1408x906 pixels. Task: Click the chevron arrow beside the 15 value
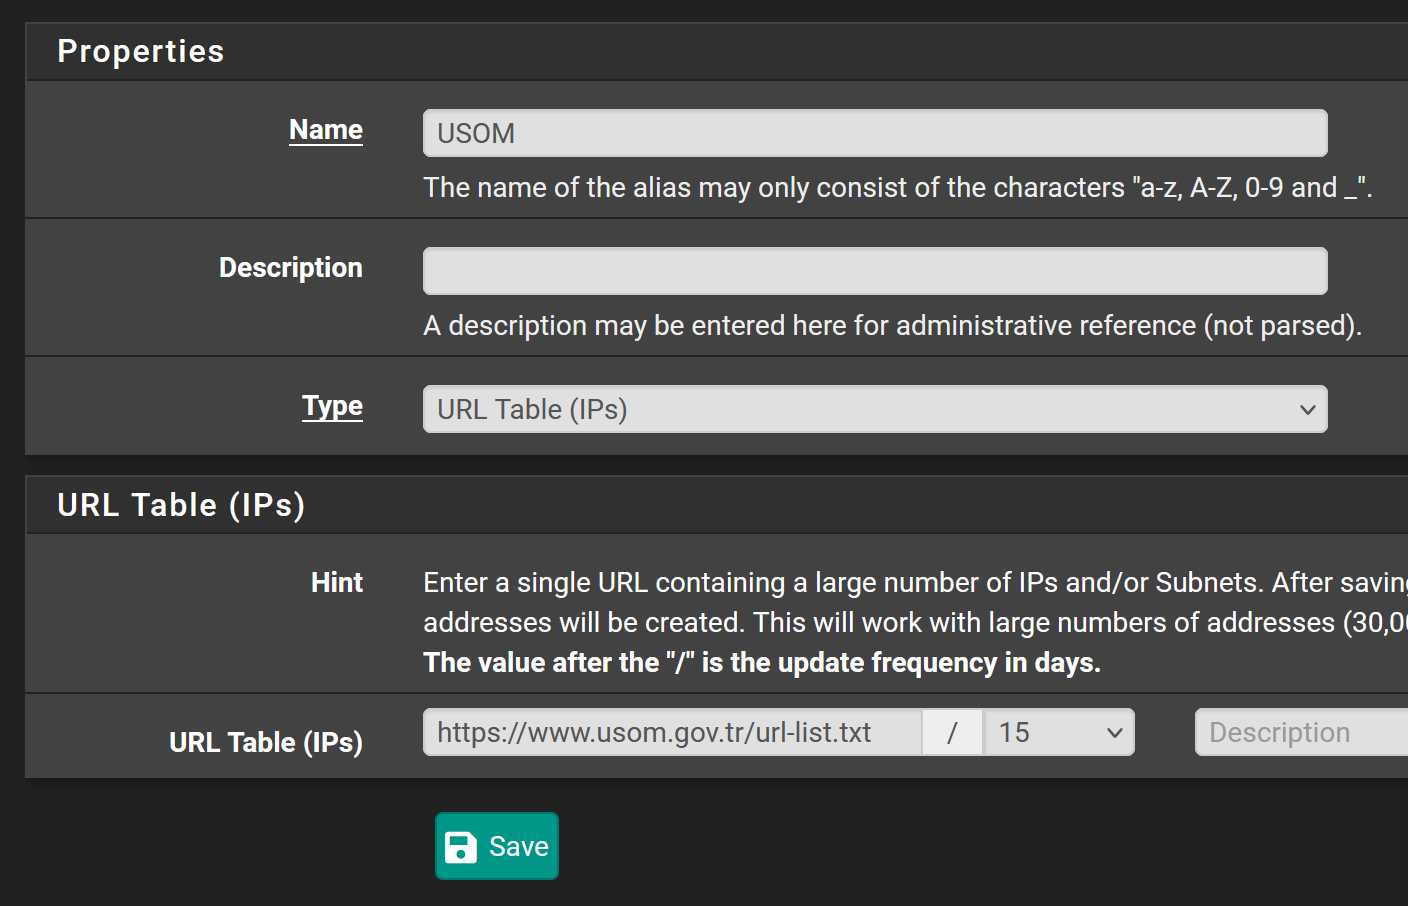tap(1115, 733)
